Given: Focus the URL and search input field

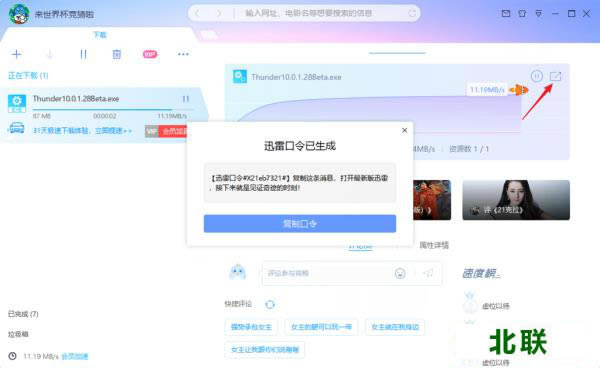Looking at the screenshot, I should [x=308, y=13].
